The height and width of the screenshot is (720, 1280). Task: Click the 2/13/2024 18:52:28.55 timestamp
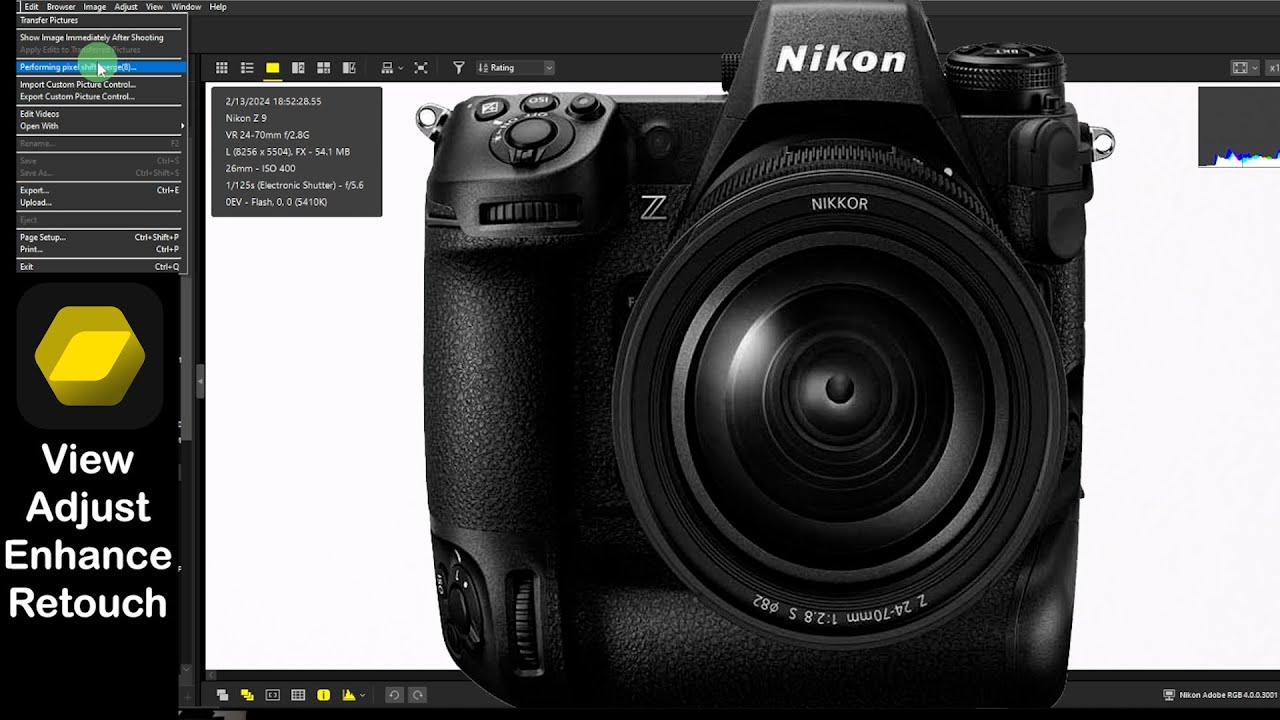point(273,101)
